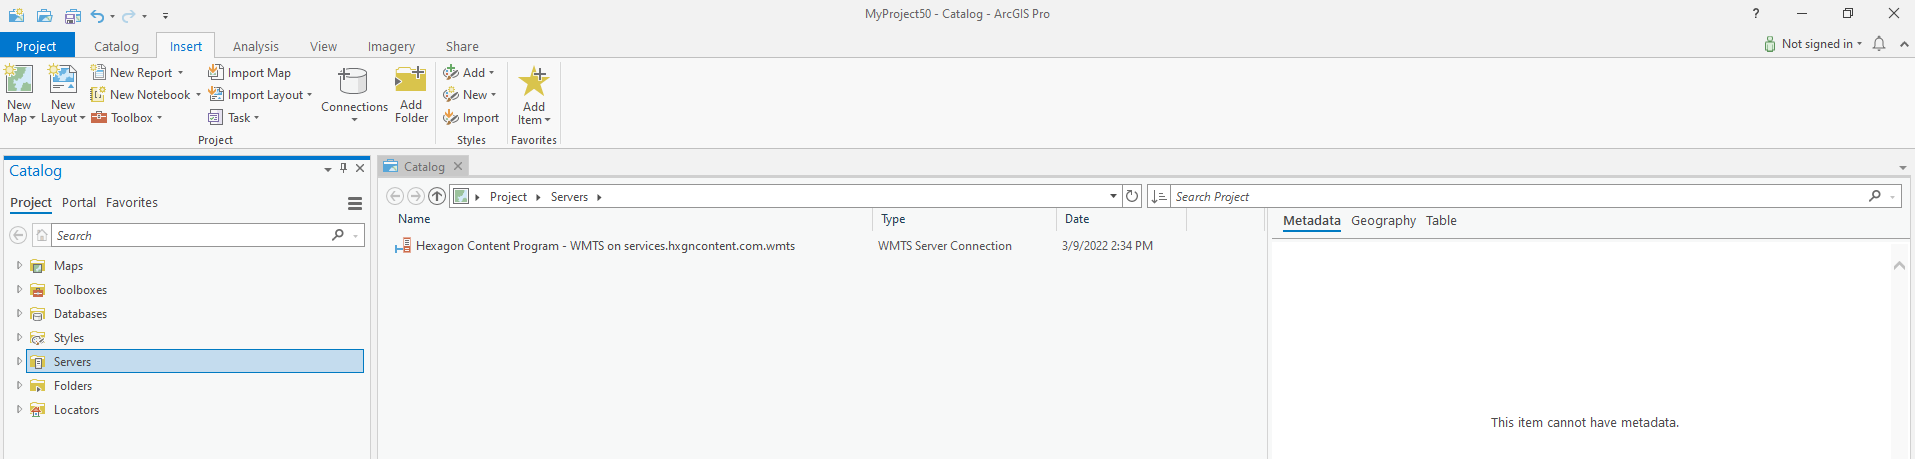
Task: Open the New Notebook dropdown
Action: [198, 95]
